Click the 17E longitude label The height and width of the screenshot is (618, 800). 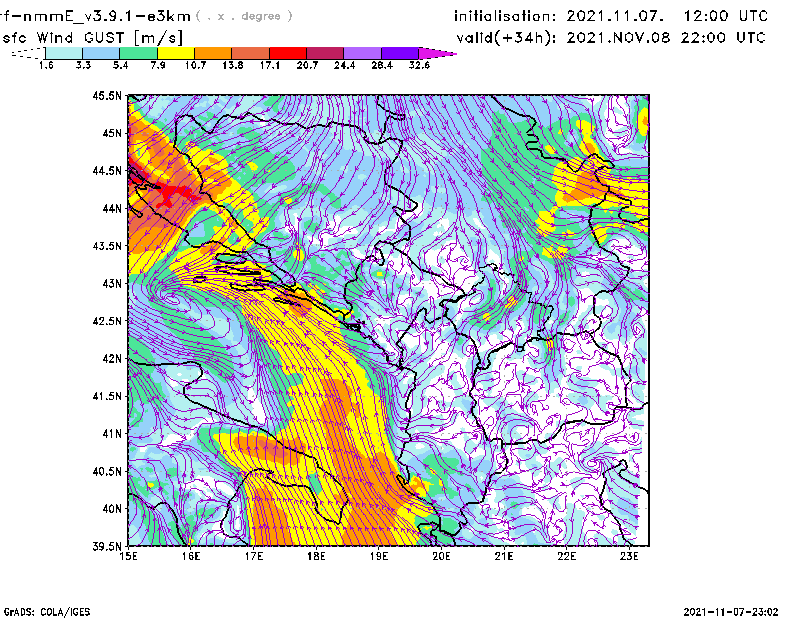coord(254,556)
